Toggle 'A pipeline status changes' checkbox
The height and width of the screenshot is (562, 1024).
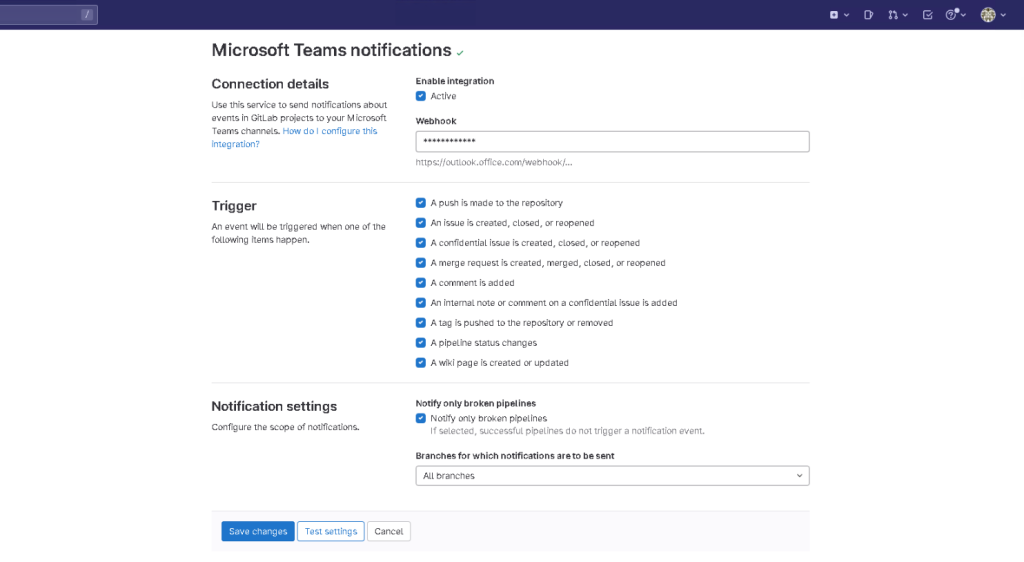(x=421, y=343)
